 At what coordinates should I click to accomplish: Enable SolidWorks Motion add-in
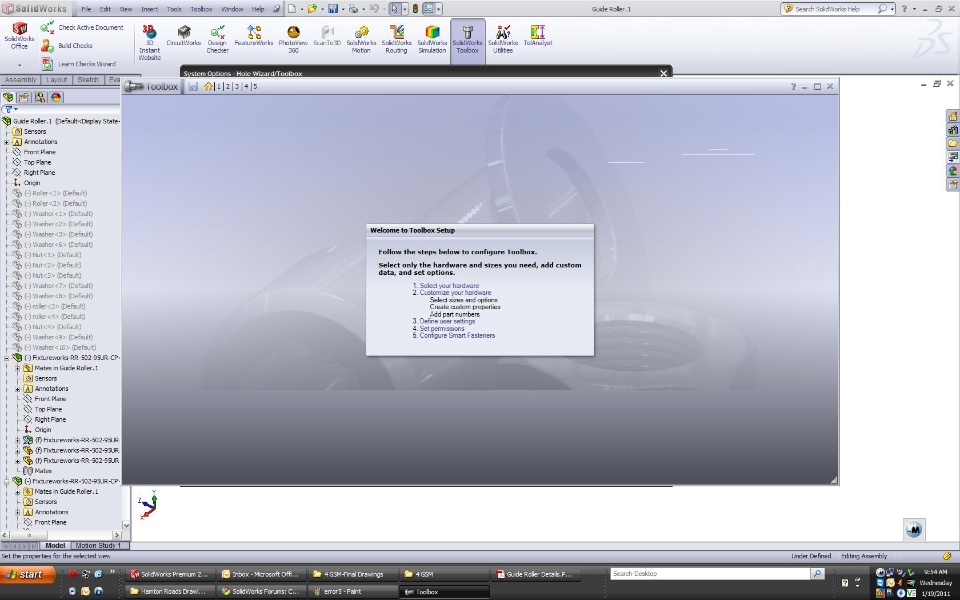pos(361,39)
